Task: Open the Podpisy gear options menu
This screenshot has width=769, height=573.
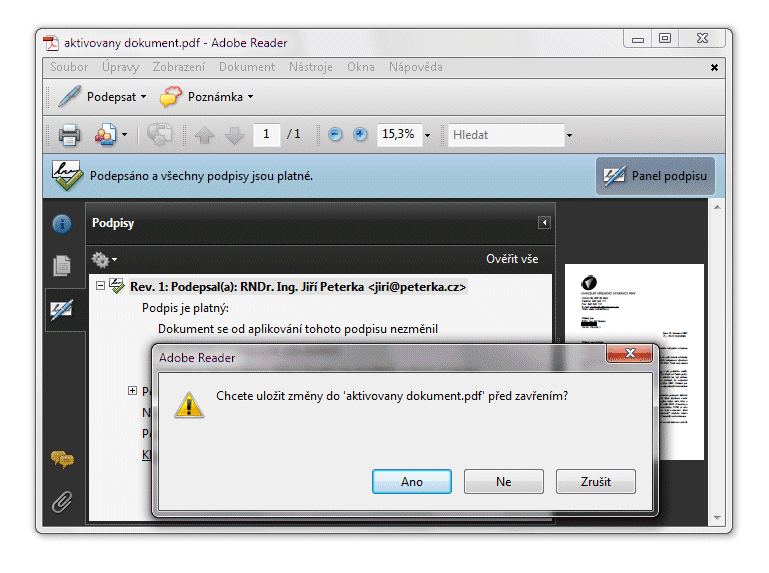Action: click(x=104, y=260)
